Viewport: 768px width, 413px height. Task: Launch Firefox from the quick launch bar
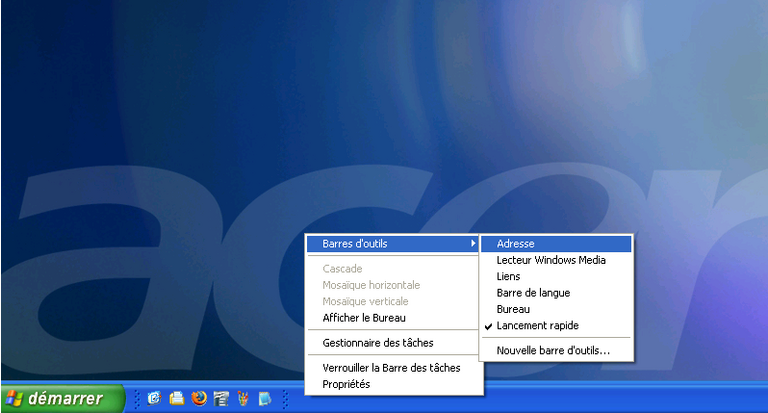click(x=199, y=398)
